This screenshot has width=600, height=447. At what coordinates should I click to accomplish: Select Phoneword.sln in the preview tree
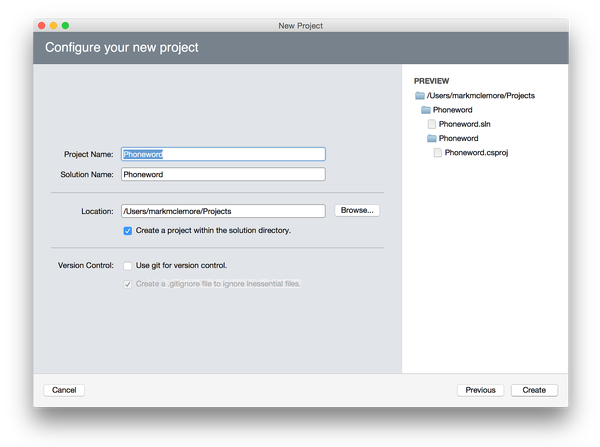tap(464, 124)
